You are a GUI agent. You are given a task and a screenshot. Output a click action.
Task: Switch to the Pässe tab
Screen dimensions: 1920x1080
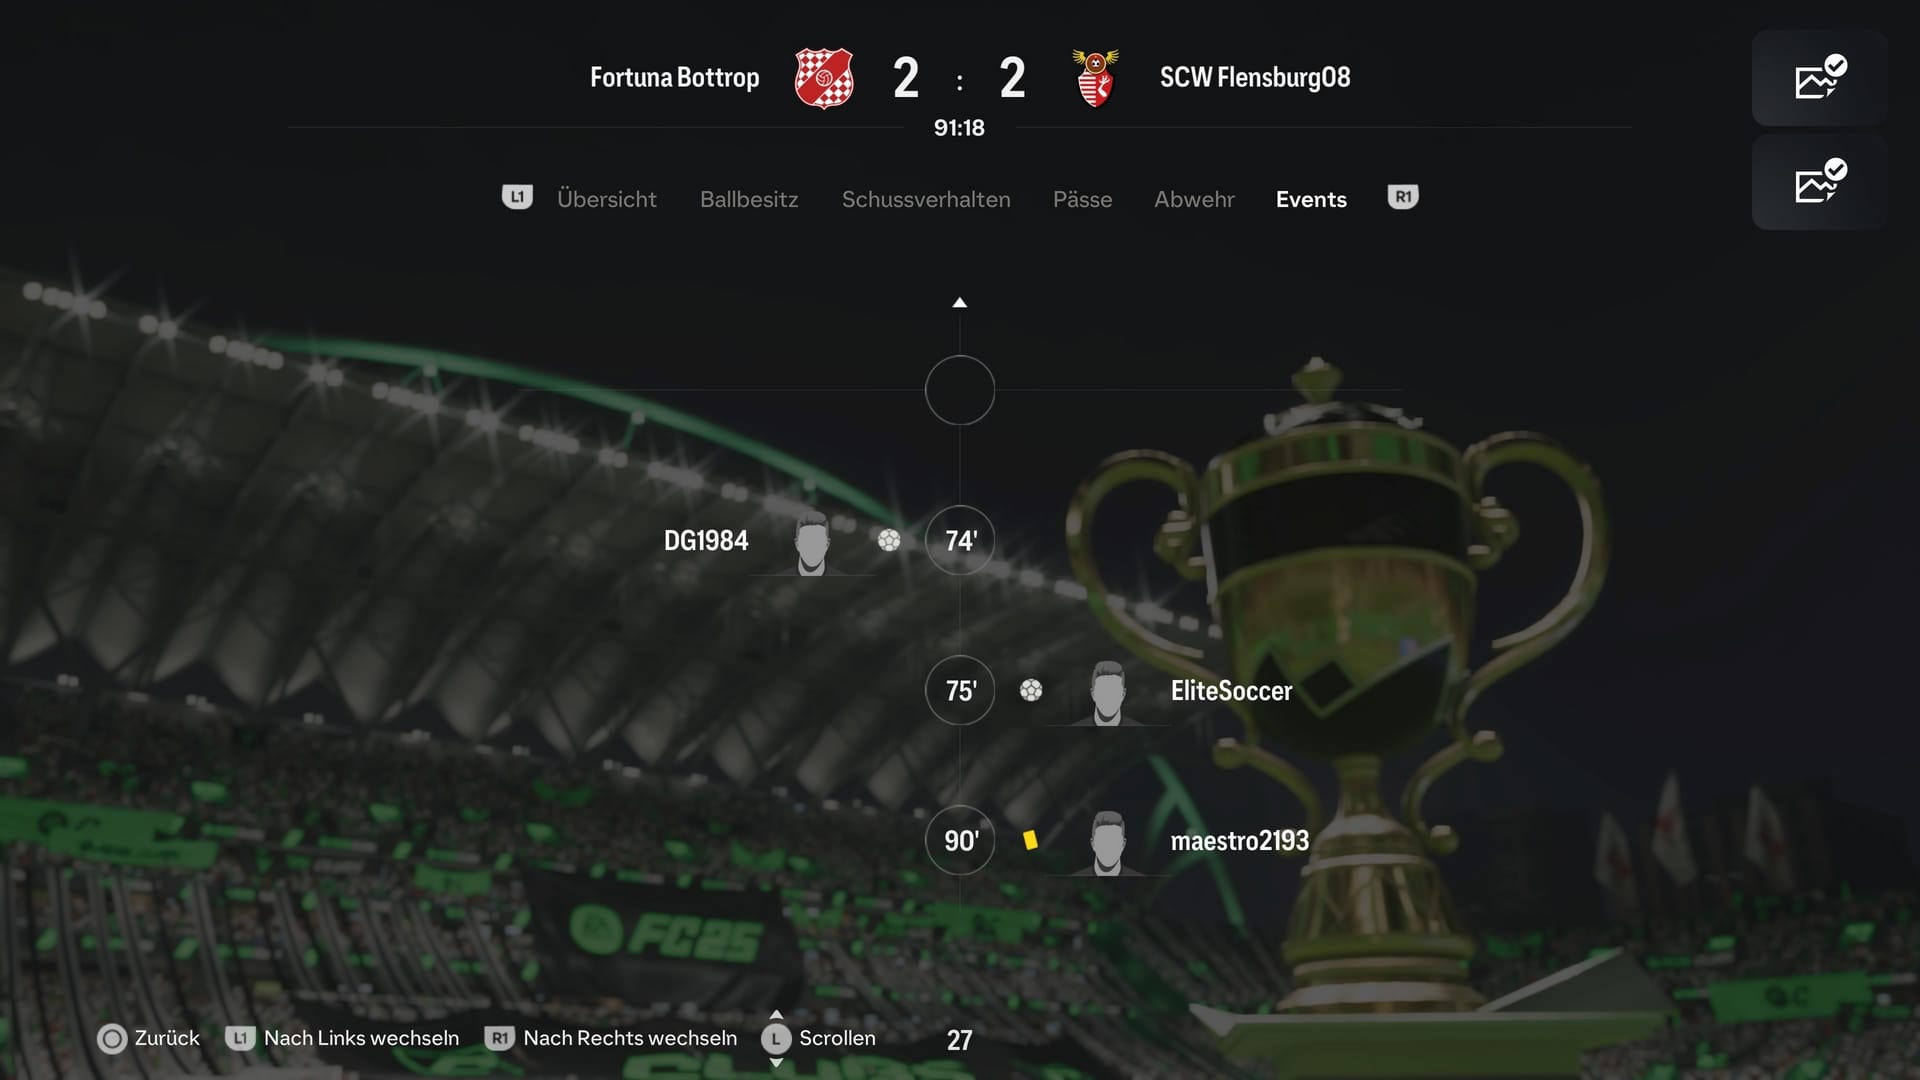pyautogui.click(x=1082, y=199)
